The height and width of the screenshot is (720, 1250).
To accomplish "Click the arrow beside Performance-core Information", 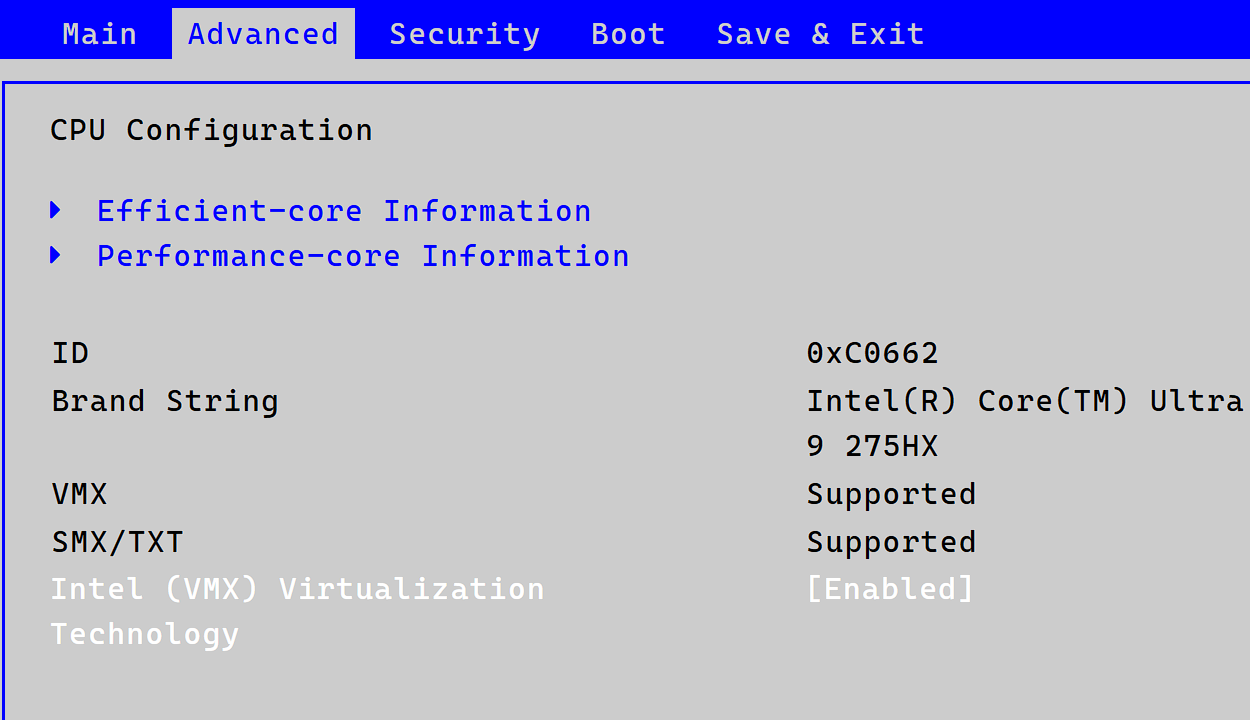I will (56, 256).
